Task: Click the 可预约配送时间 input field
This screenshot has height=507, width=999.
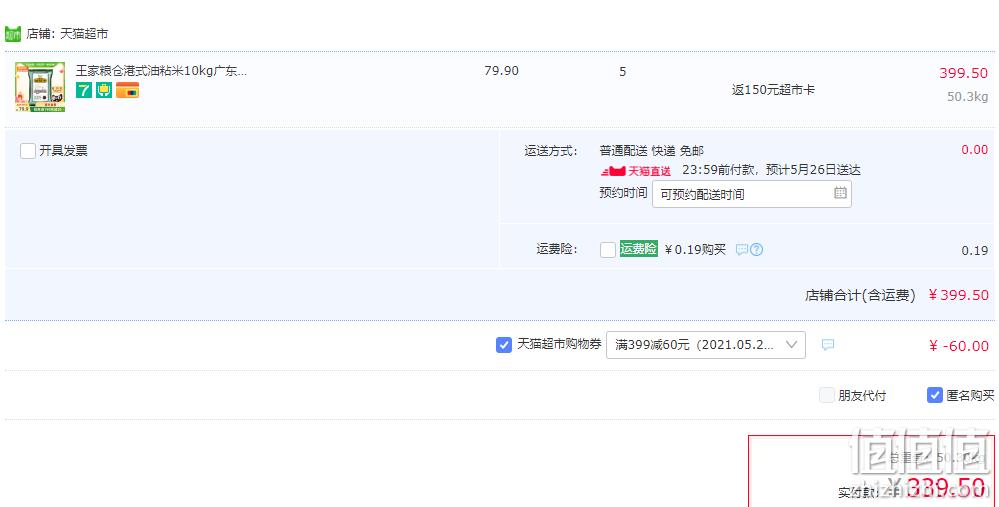Action: pos(752,194)
